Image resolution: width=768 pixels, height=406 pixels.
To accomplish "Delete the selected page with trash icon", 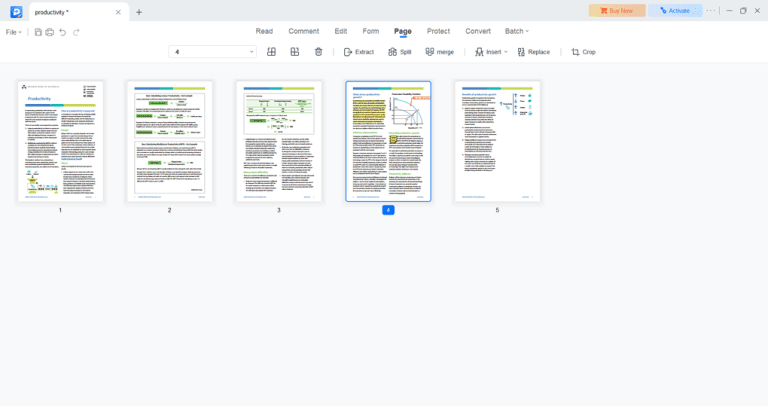I will click(318, 52).
